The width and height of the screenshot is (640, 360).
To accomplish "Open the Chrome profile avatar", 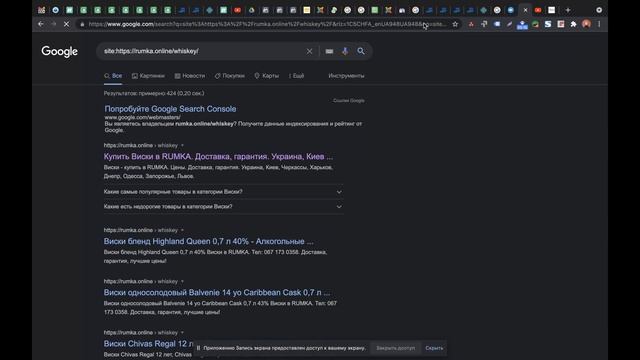I will click(587, 24).
